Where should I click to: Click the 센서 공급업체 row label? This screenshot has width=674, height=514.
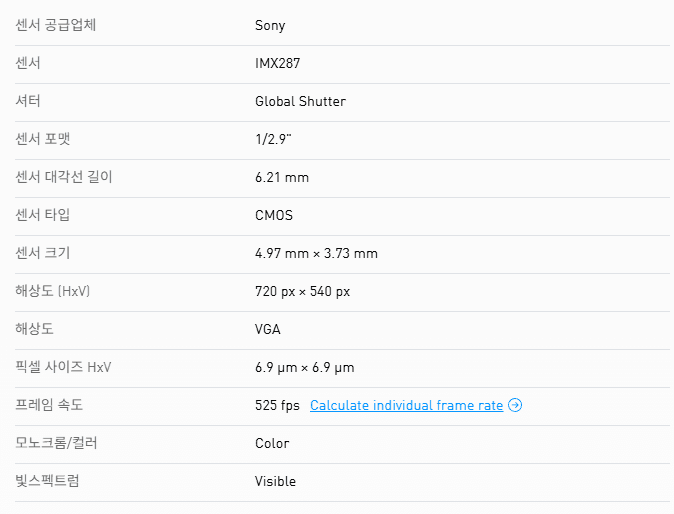(x=56, y=25)
